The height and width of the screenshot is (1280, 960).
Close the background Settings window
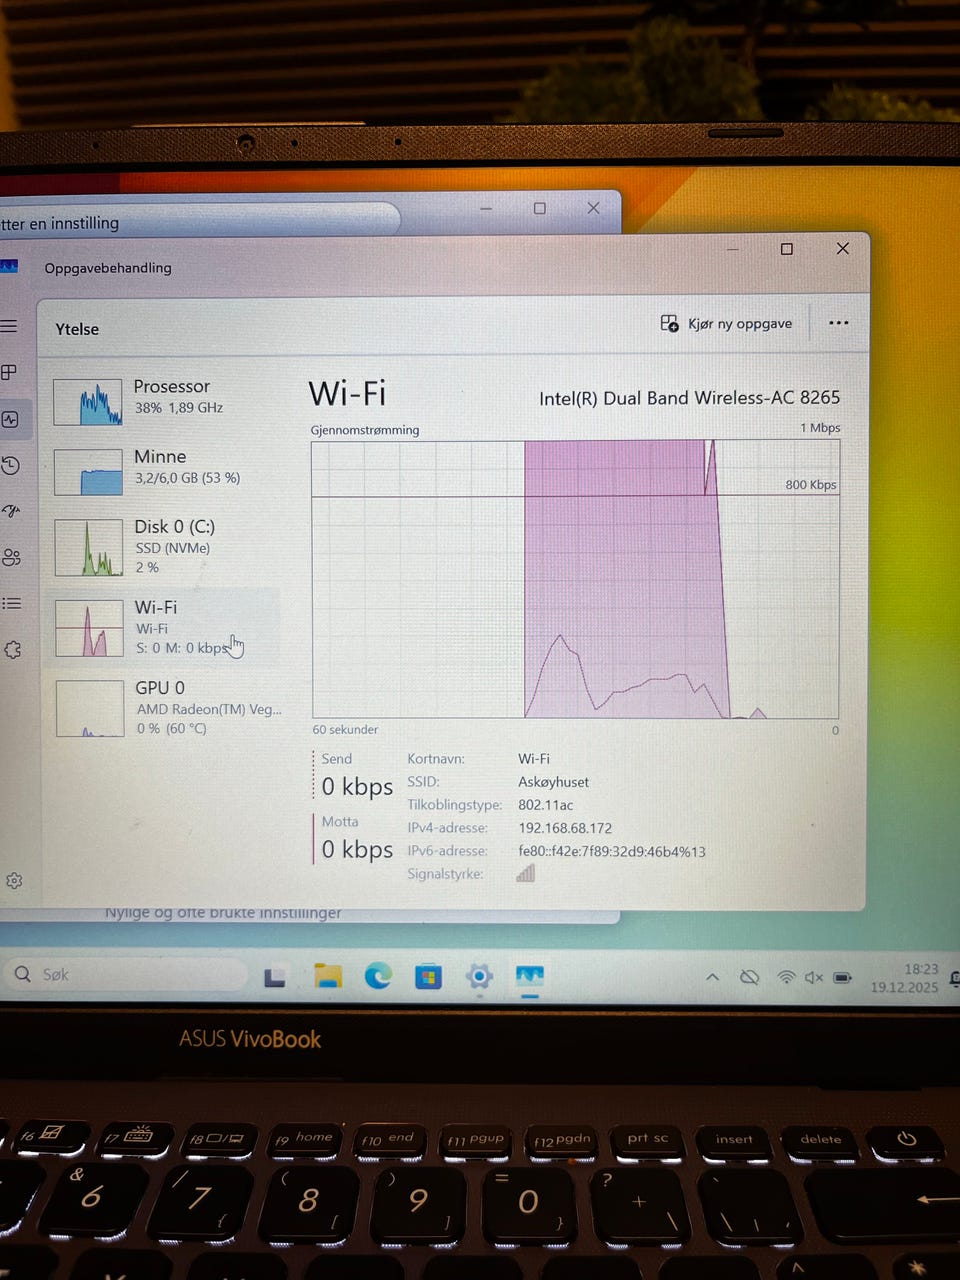coord(593,208)
